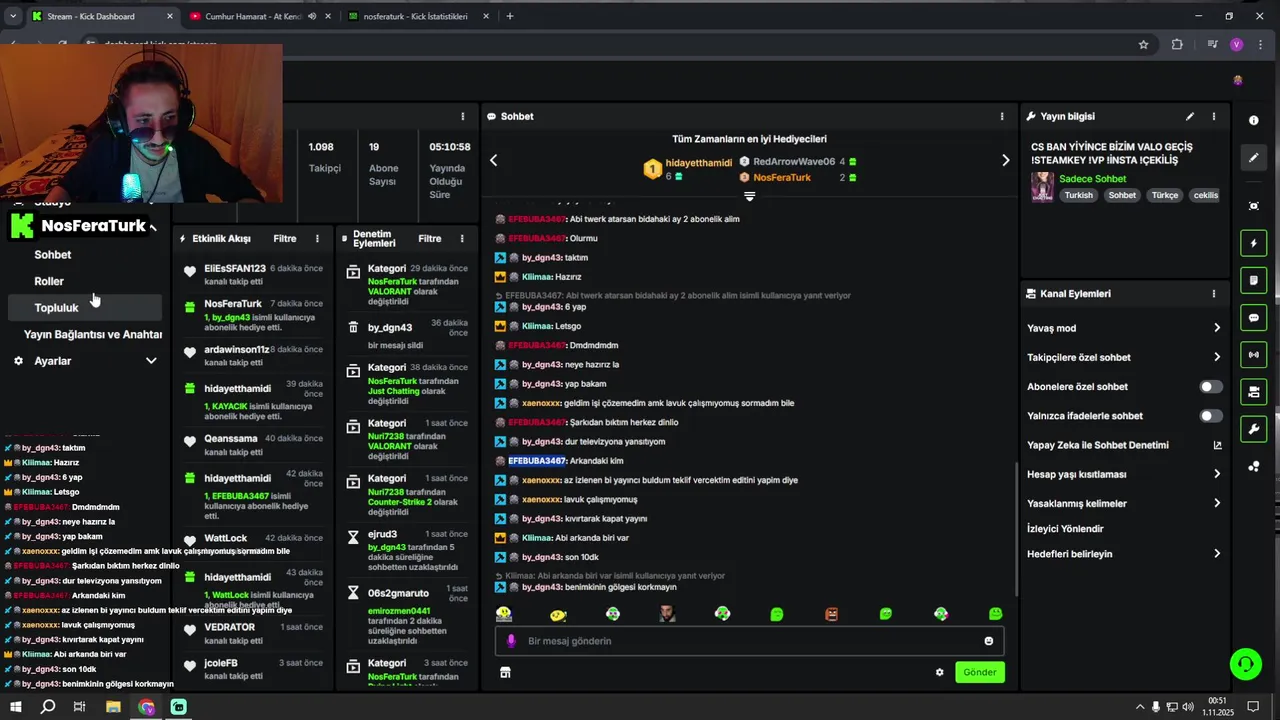Open the green headset support bubble

(1245, 664)
